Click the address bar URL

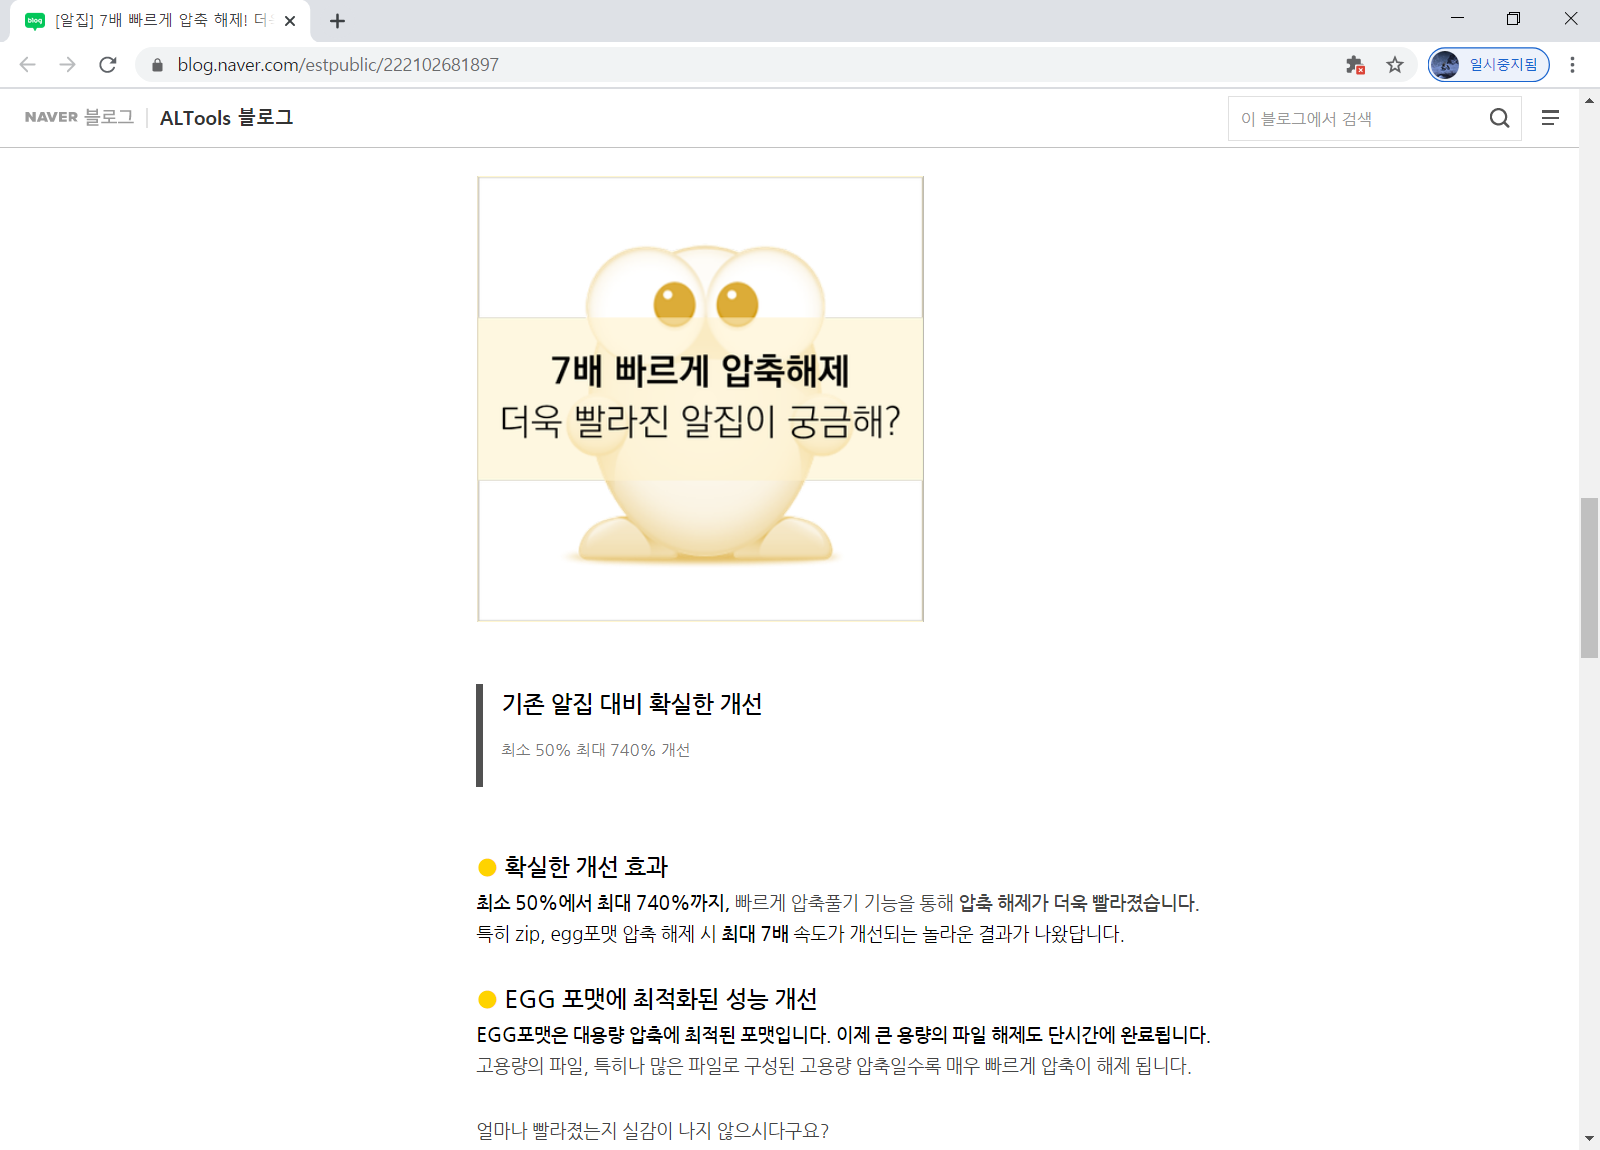click(x=338, y=65)
